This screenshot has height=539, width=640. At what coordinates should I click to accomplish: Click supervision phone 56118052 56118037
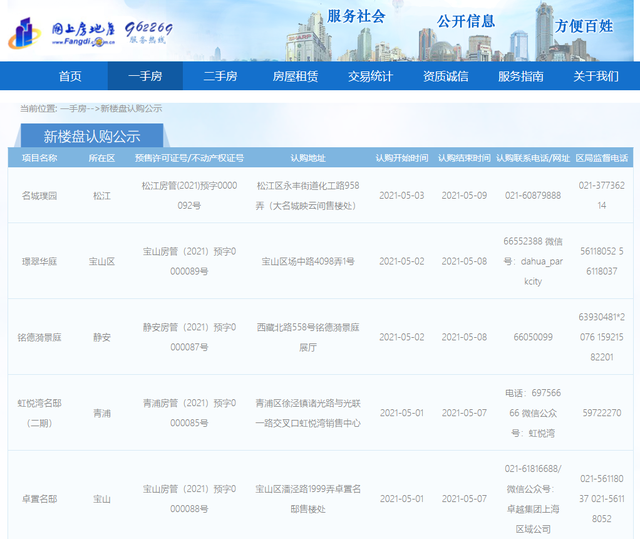point(602,261)
